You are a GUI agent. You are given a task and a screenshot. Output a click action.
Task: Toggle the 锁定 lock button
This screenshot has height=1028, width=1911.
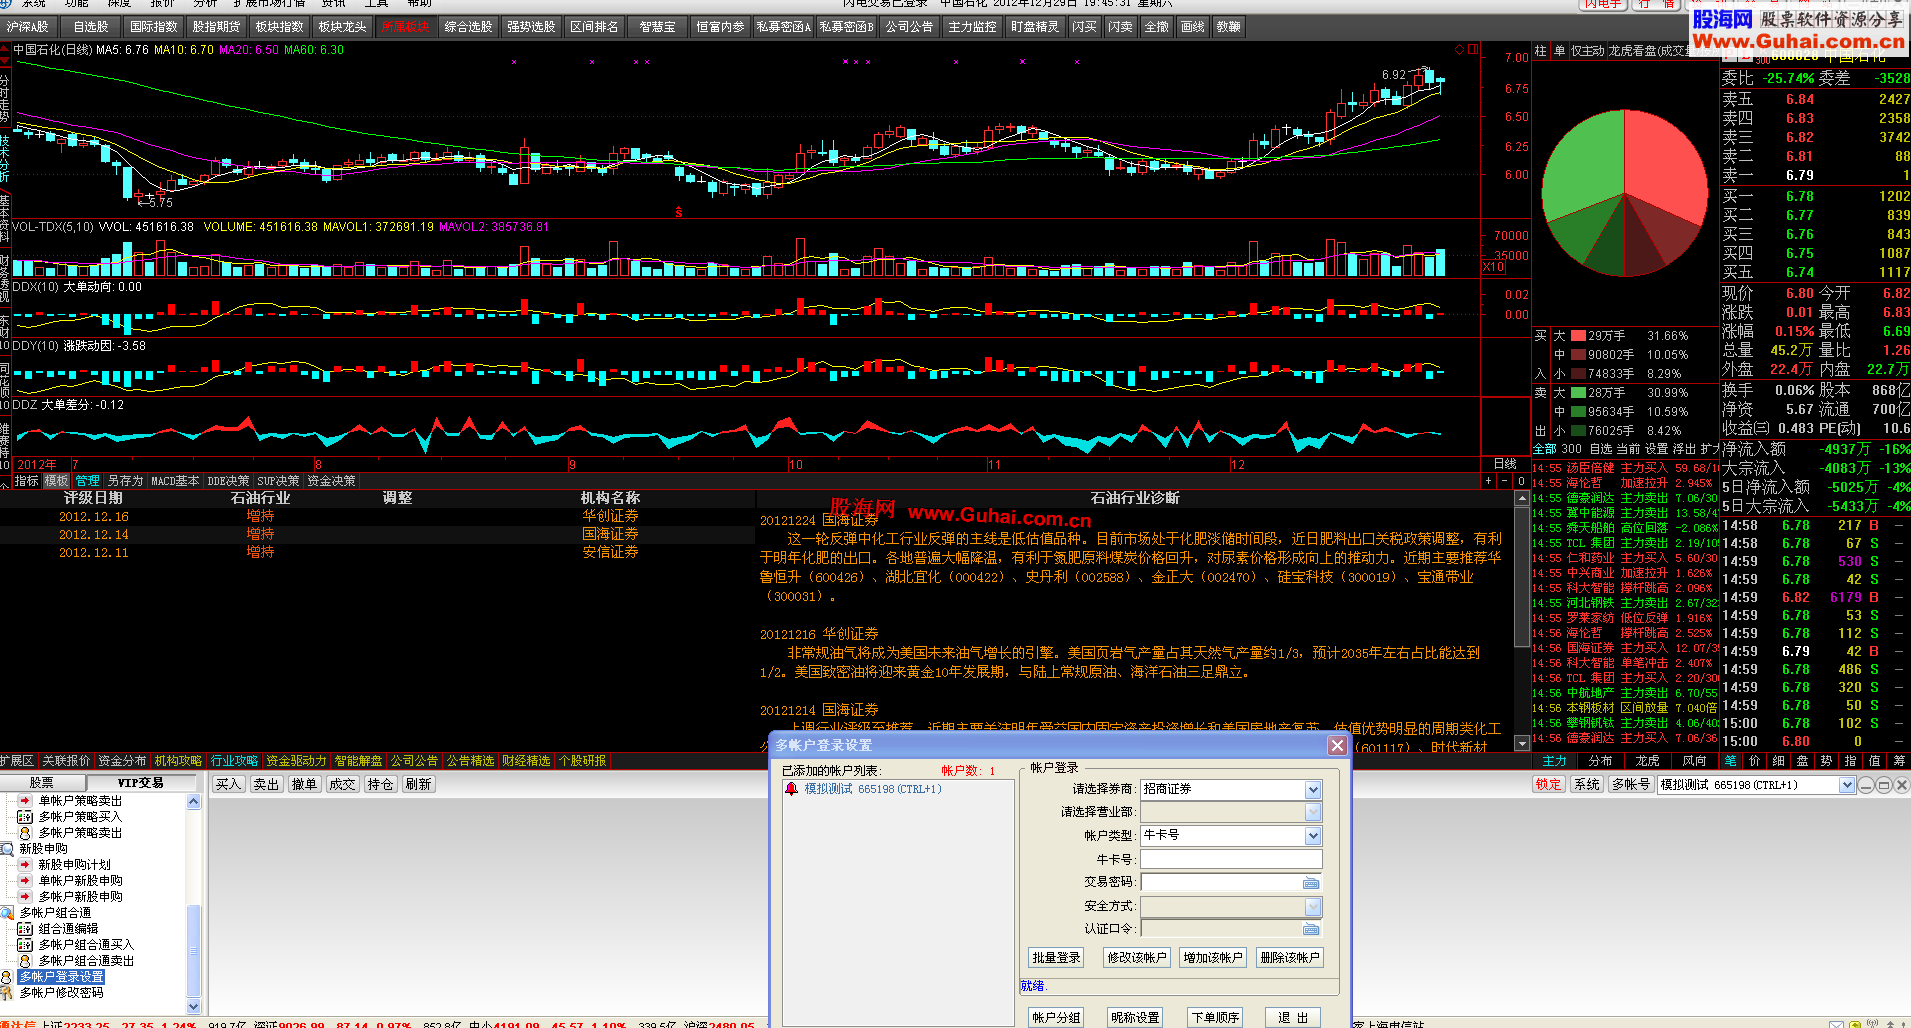[x=1548, y=785]
